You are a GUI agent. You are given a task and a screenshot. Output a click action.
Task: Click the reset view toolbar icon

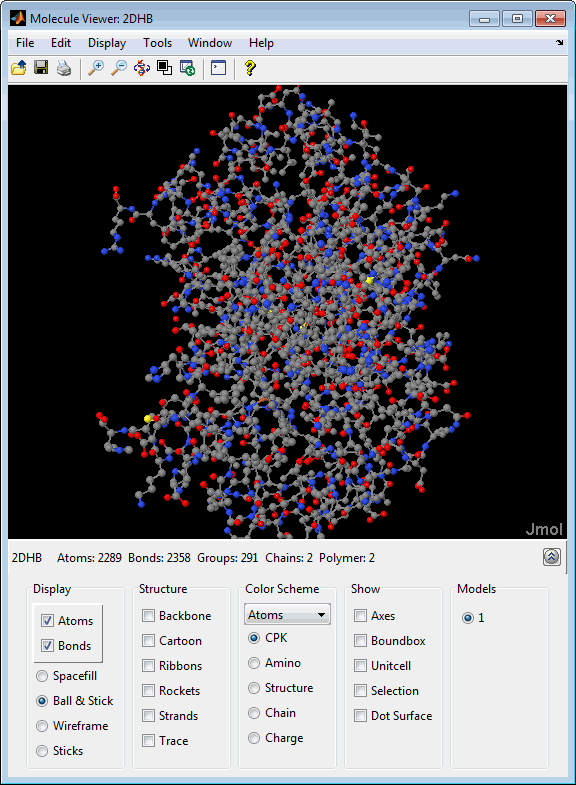click(x=187, y=68)
